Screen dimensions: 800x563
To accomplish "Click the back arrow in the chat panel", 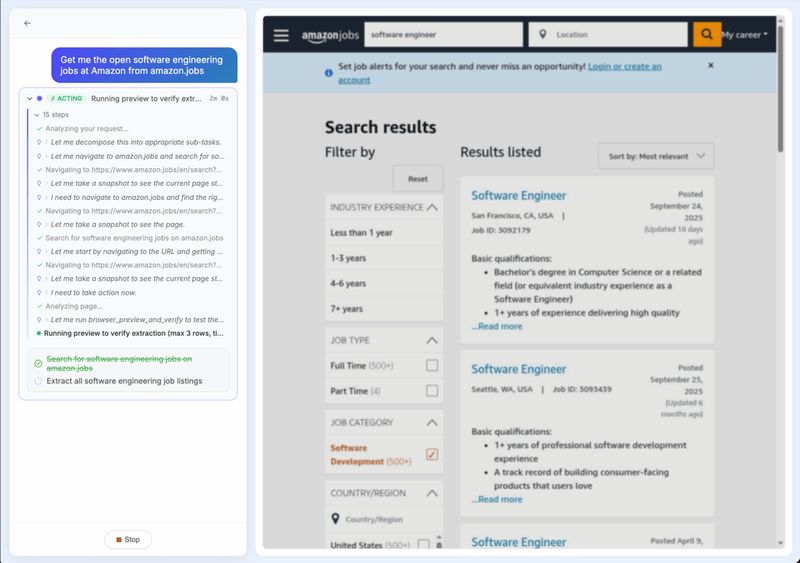I will (28, 23).
